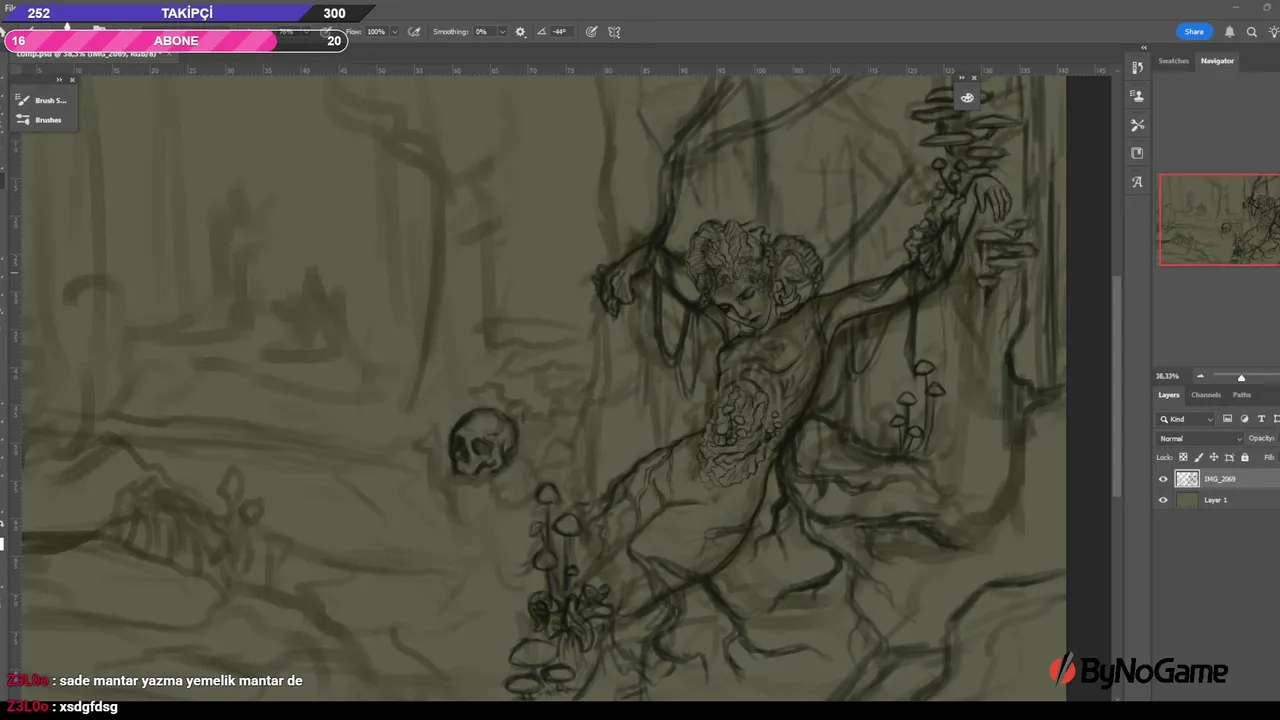1280x720 pixels.
Task: Open the Flow value dropdown
Action: 394,32
